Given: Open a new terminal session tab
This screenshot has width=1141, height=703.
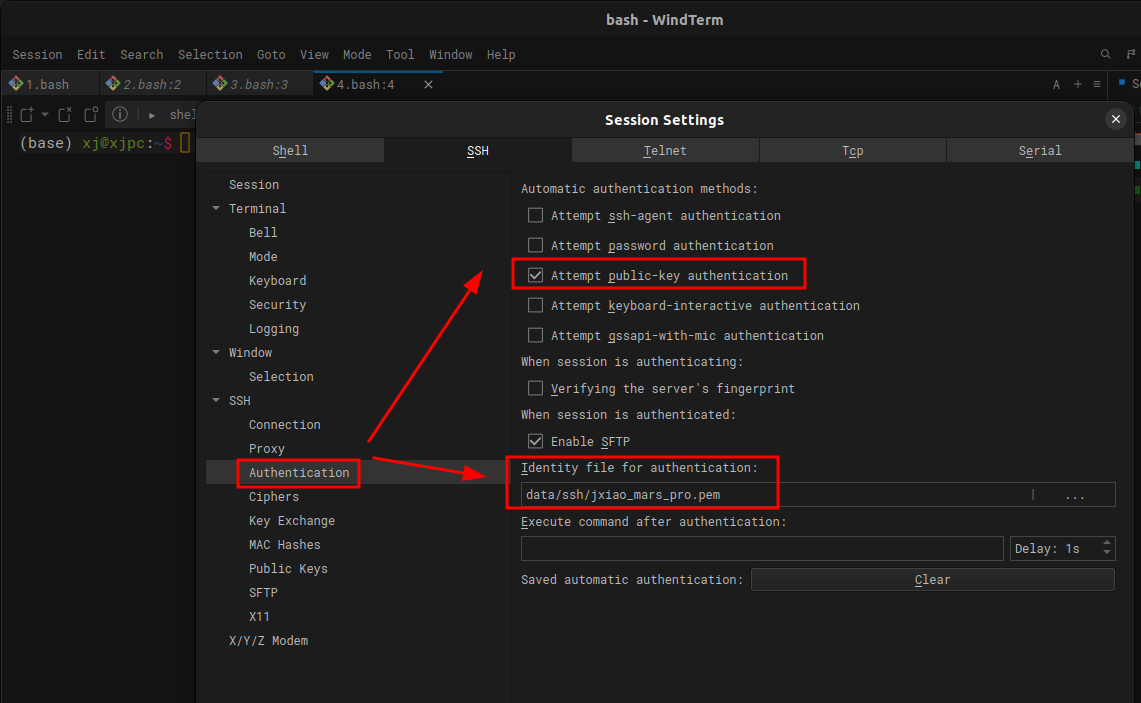Looking at the screenshot, I should [27, 114].
